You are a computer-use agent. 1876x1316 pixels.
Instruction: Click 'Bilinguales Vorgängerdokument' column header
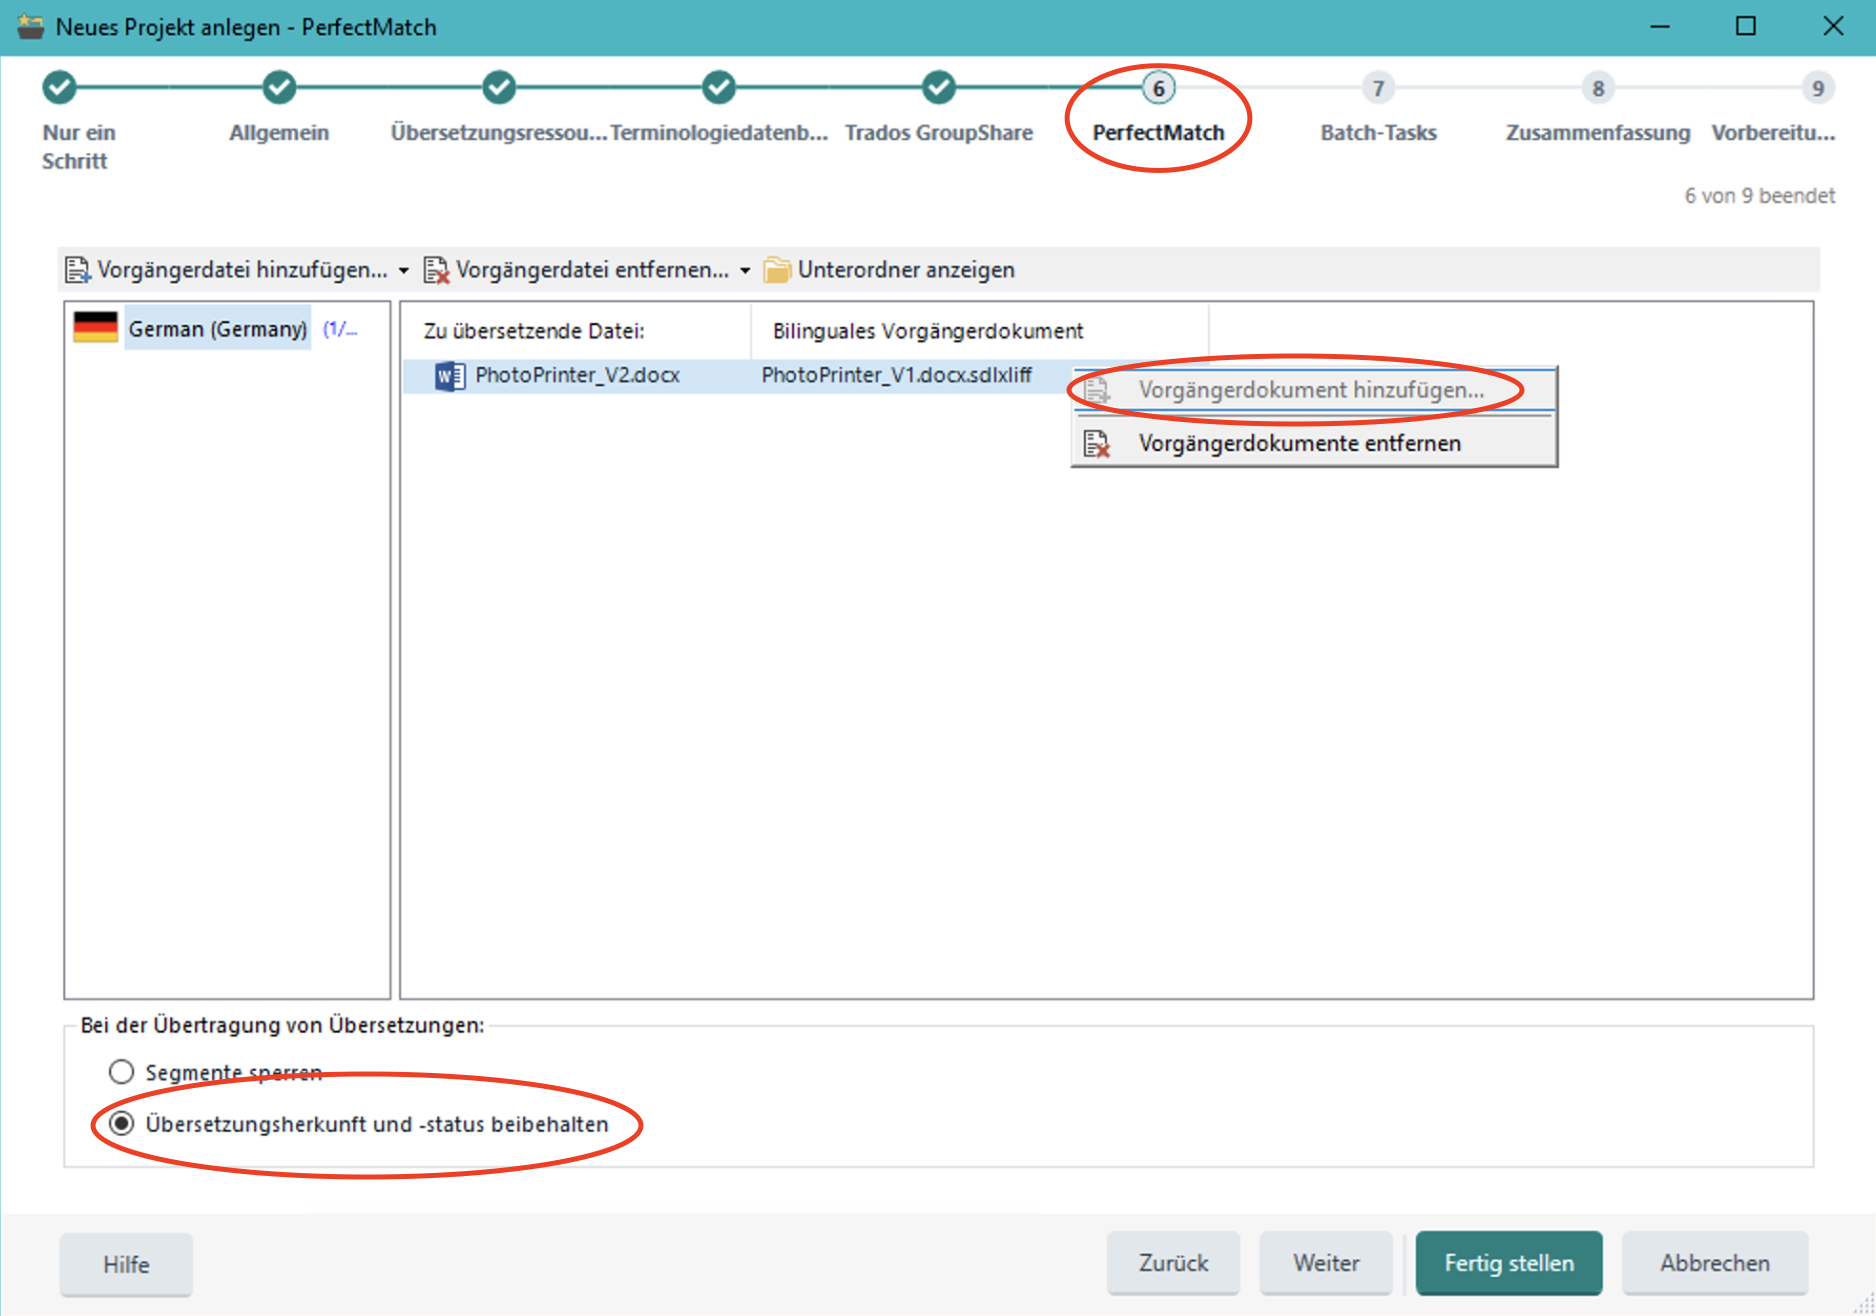pos(928,331)
